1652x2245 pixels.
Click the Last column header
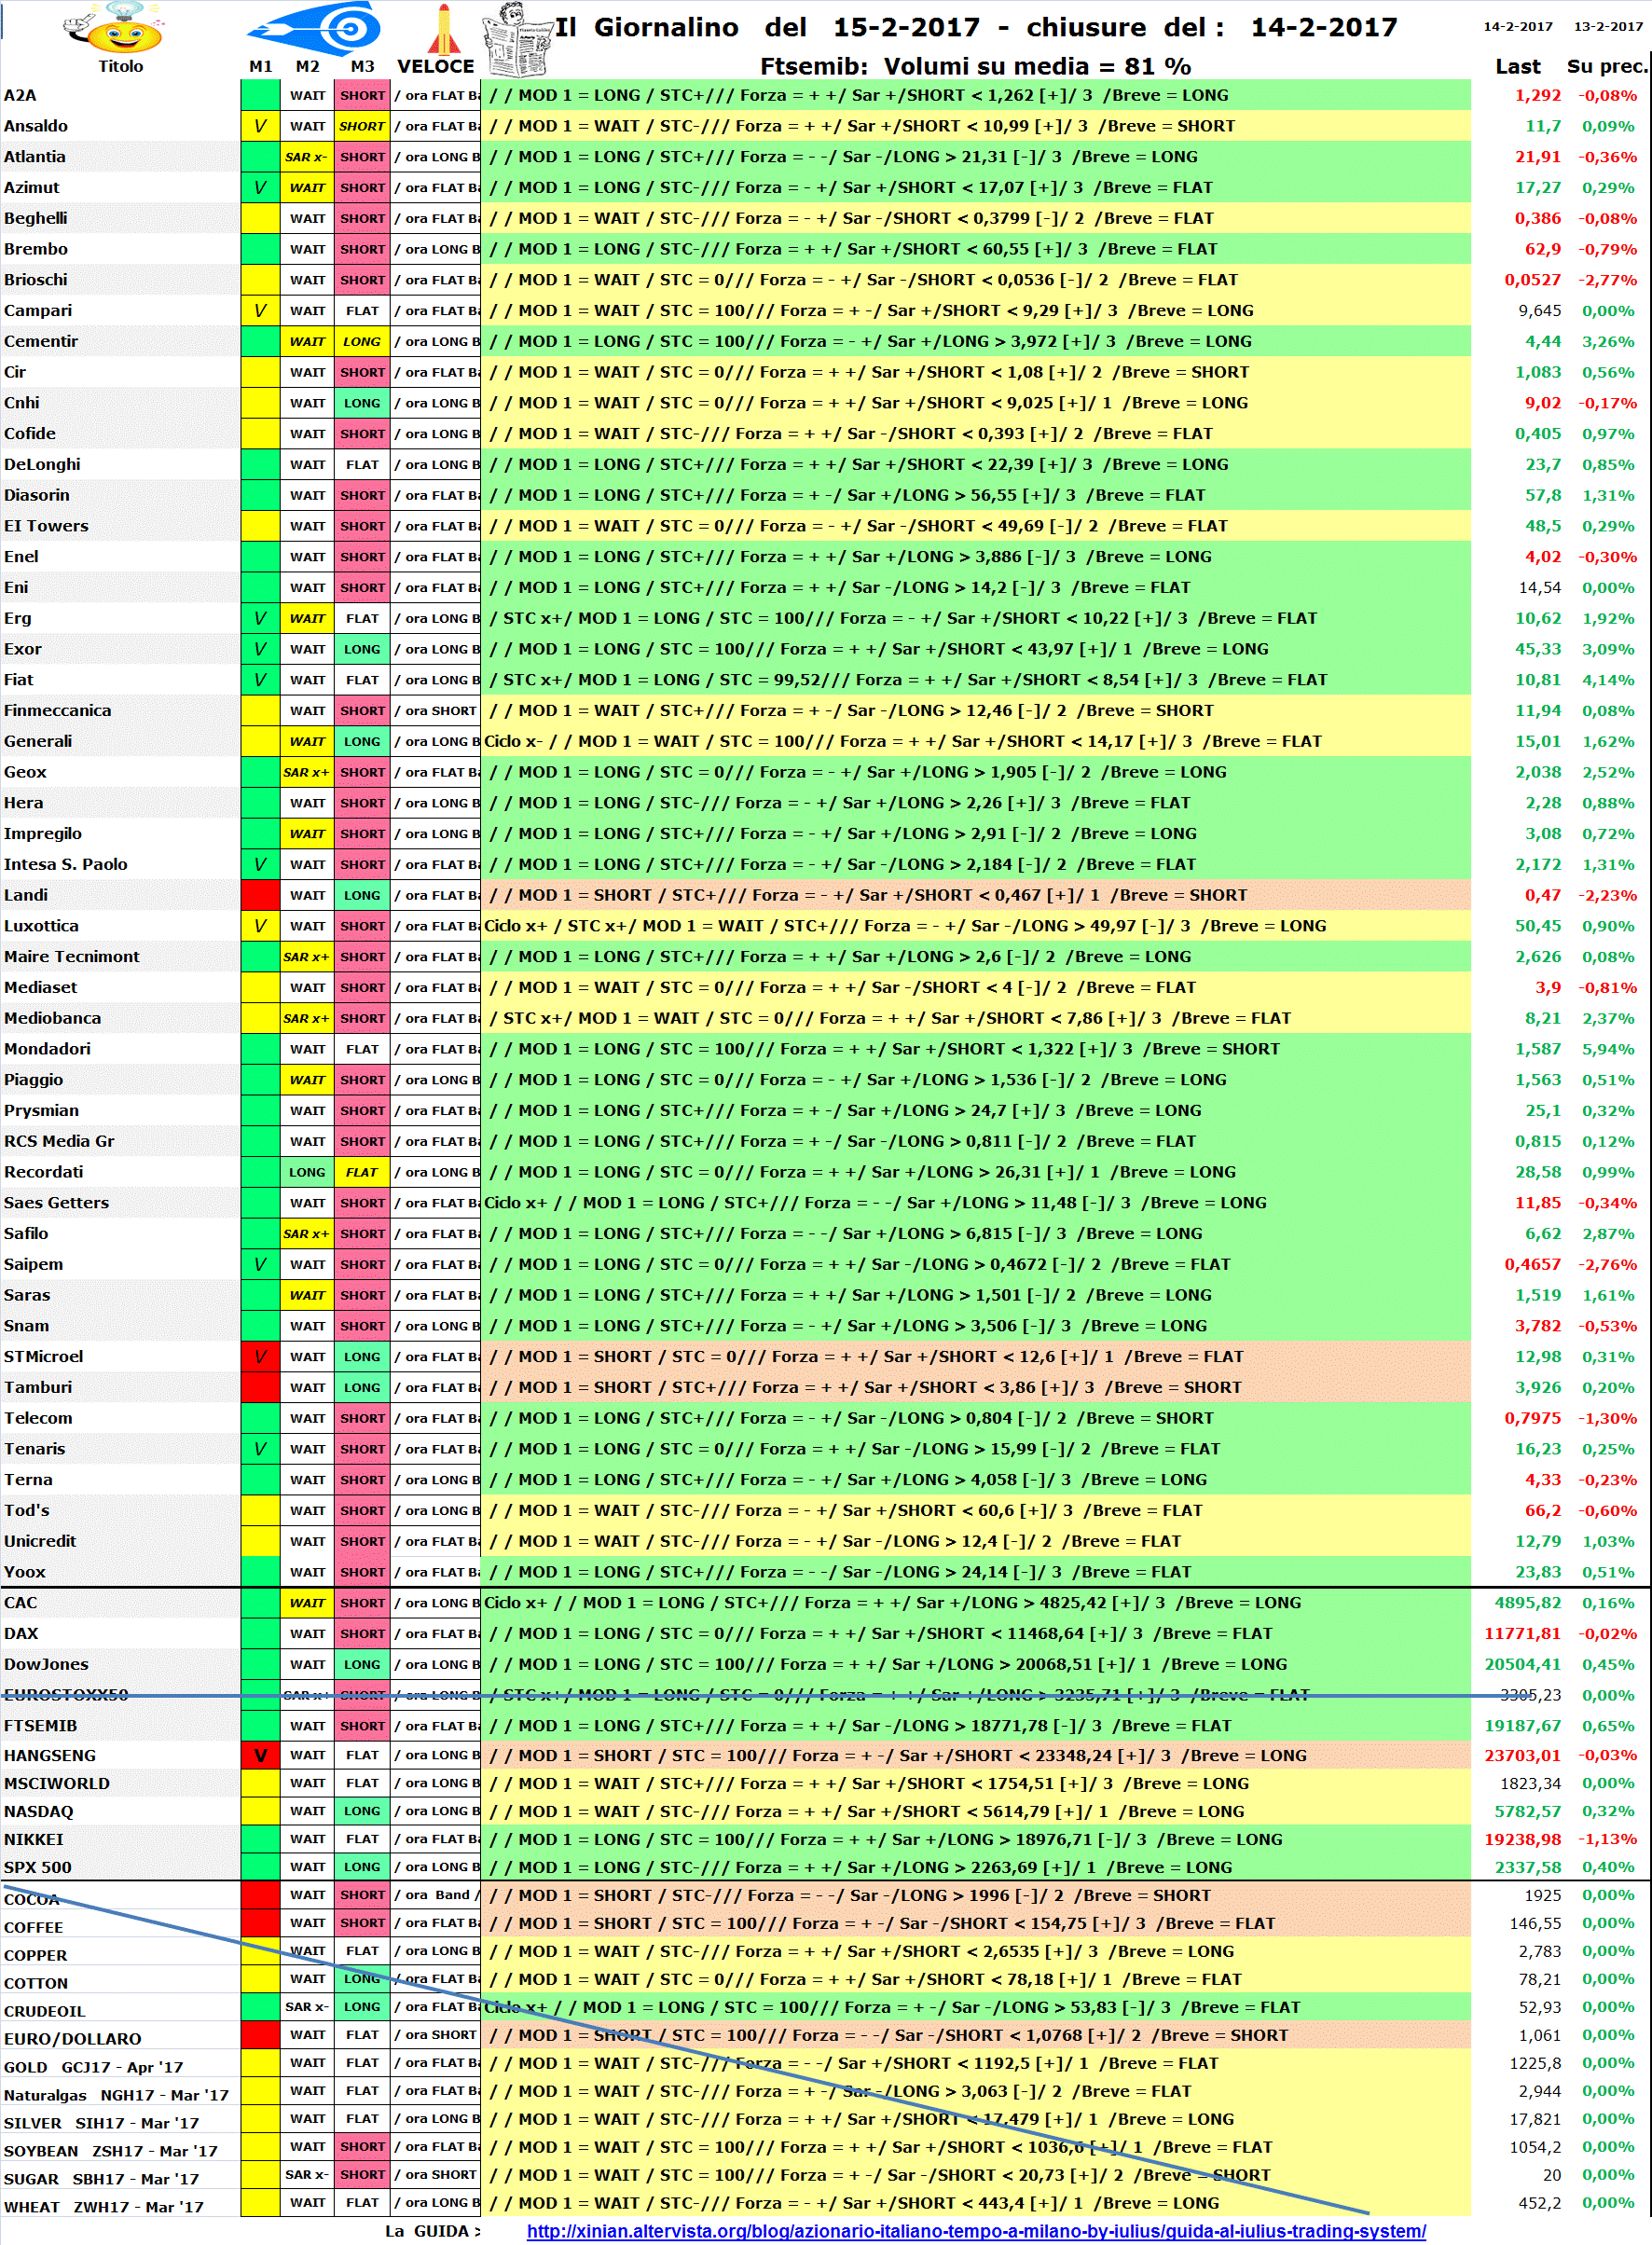(x=1517, y=66)
